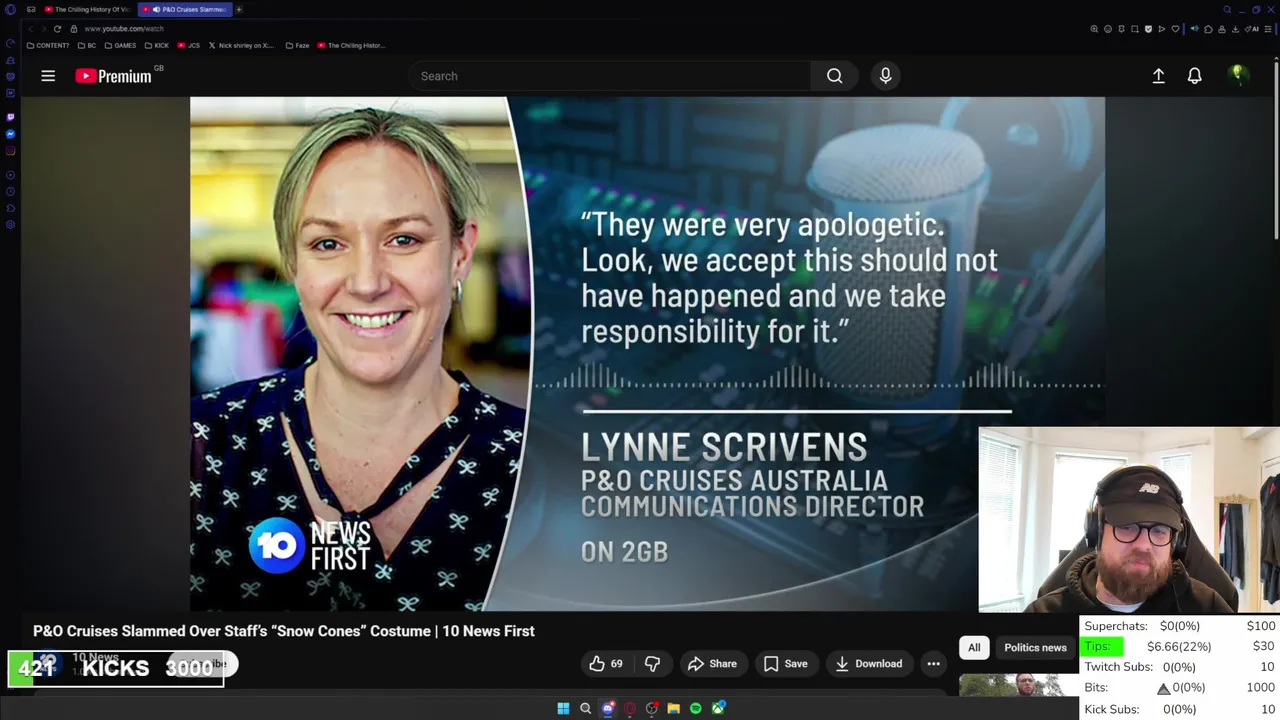Click the Superchats $0(0%) overlay row
The height and width of the screenshot is (720, 1280).
coord(1179,626)
